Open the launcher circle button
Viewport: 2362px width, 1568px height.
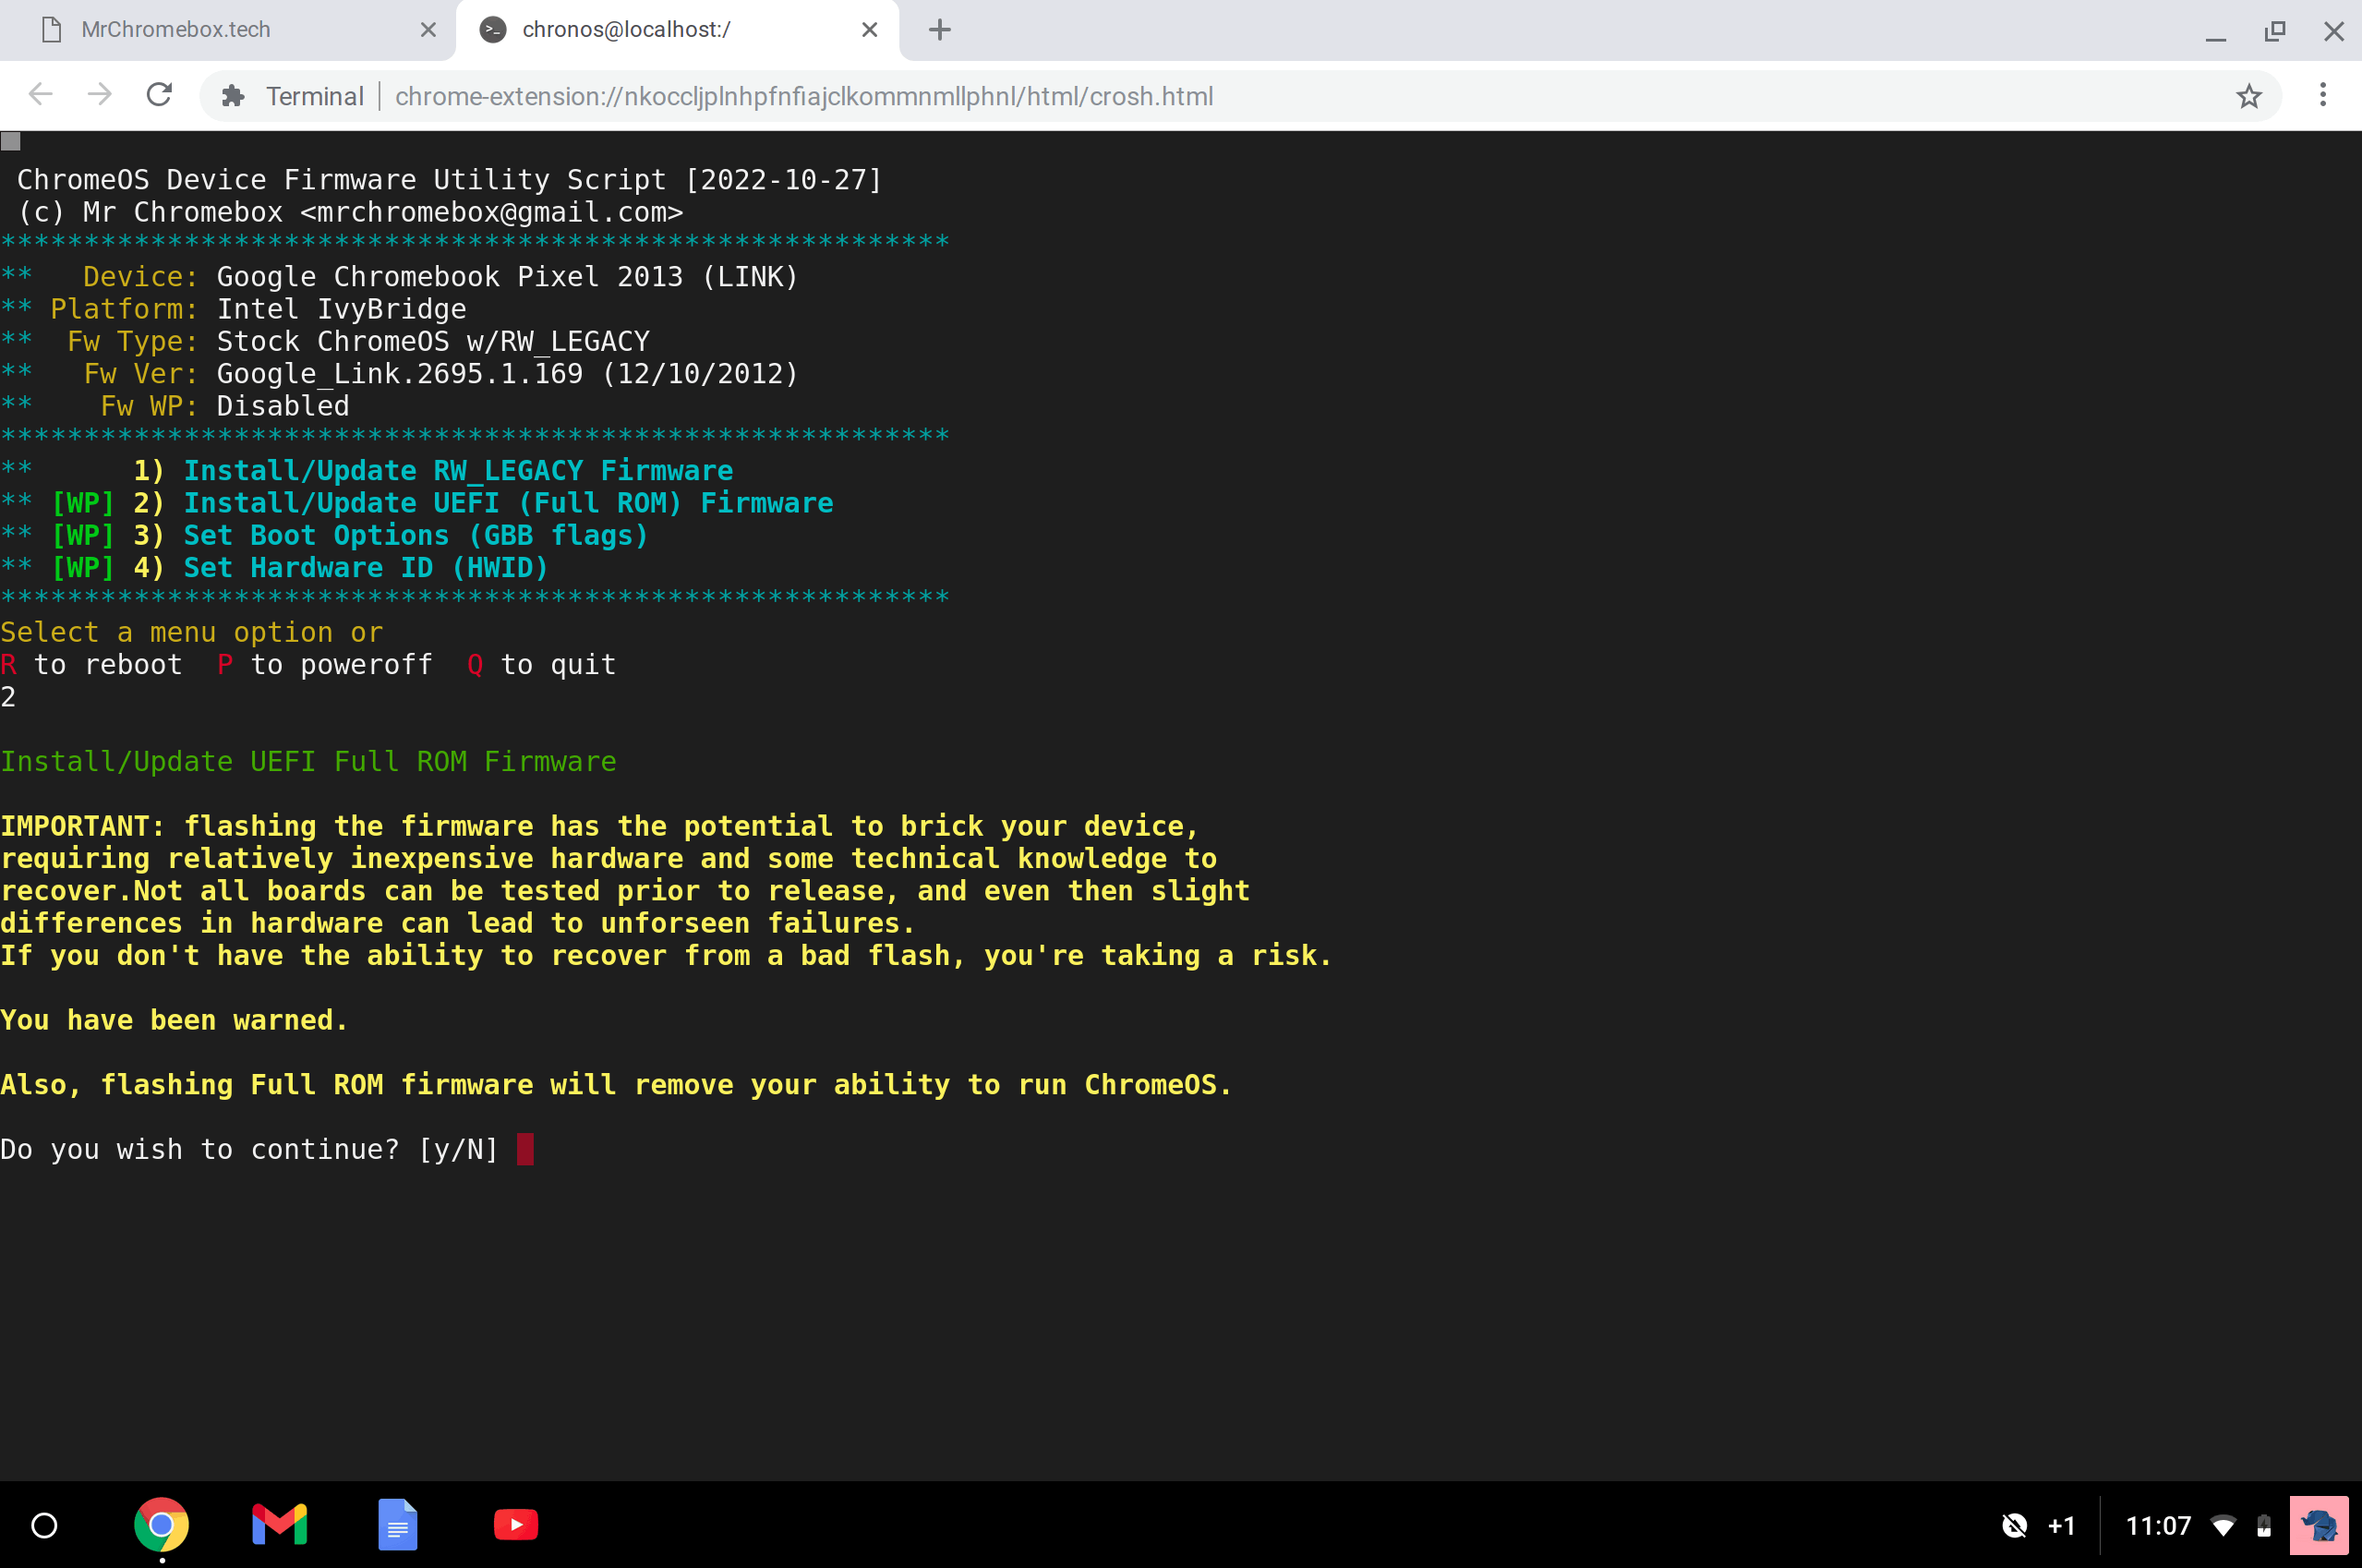coord(44,1525)
